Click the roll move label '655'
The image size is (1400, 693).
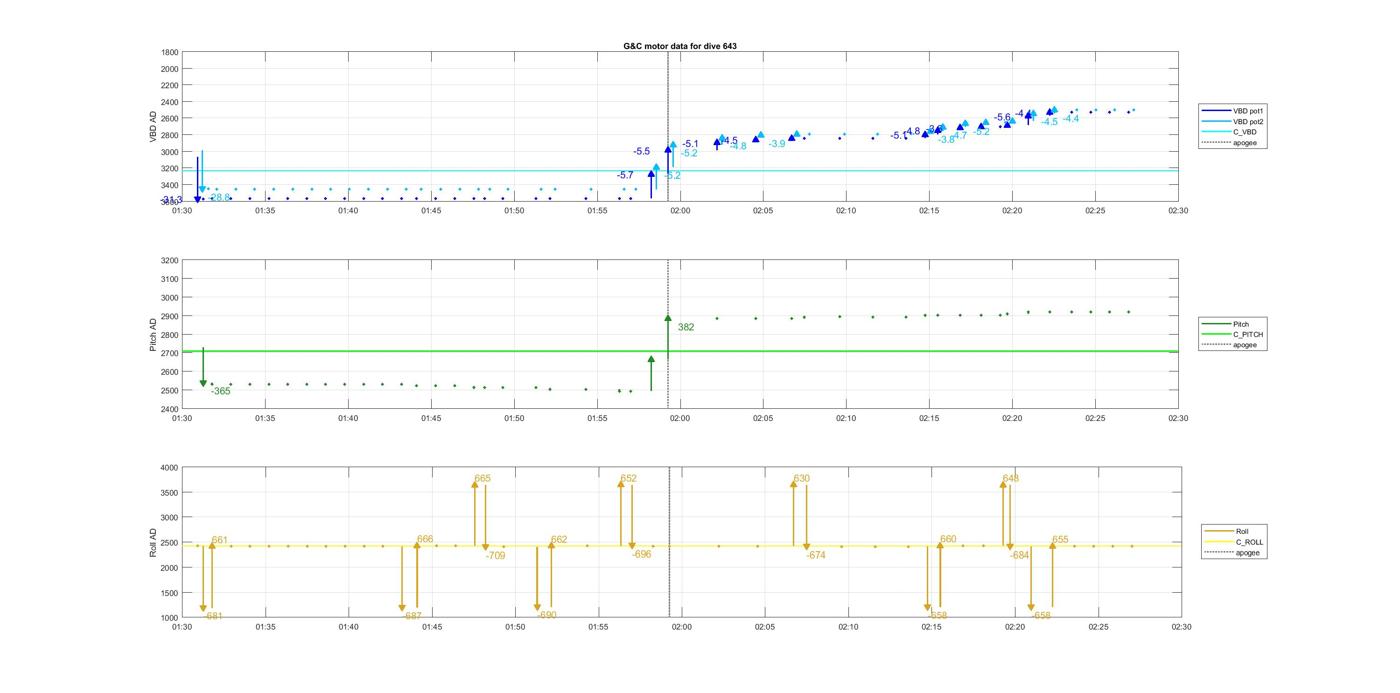(1060, 539)
